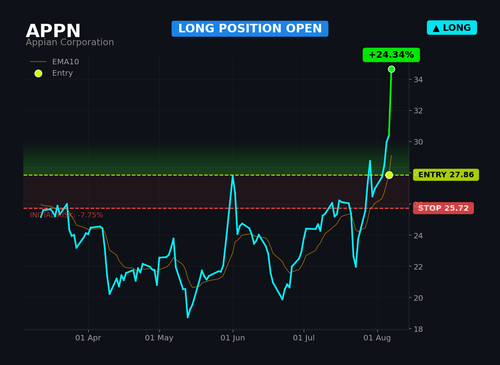Click the INITIAL RISK -7.75% label
The height and width of the screenshot is (365, 500).
tap(66, 215)
